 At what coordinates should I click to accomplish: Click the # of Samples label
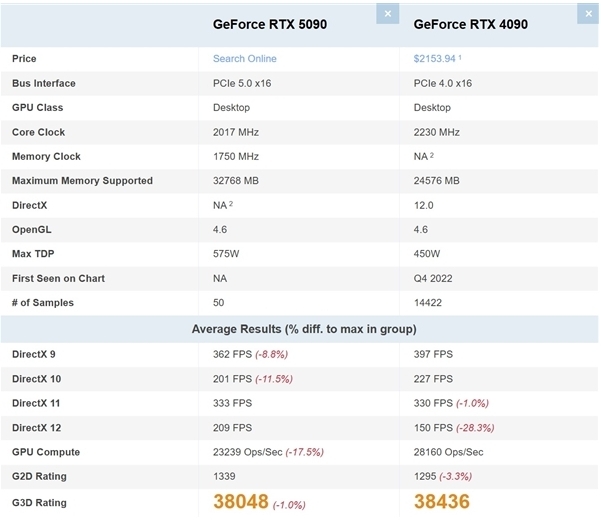(43, 302)
